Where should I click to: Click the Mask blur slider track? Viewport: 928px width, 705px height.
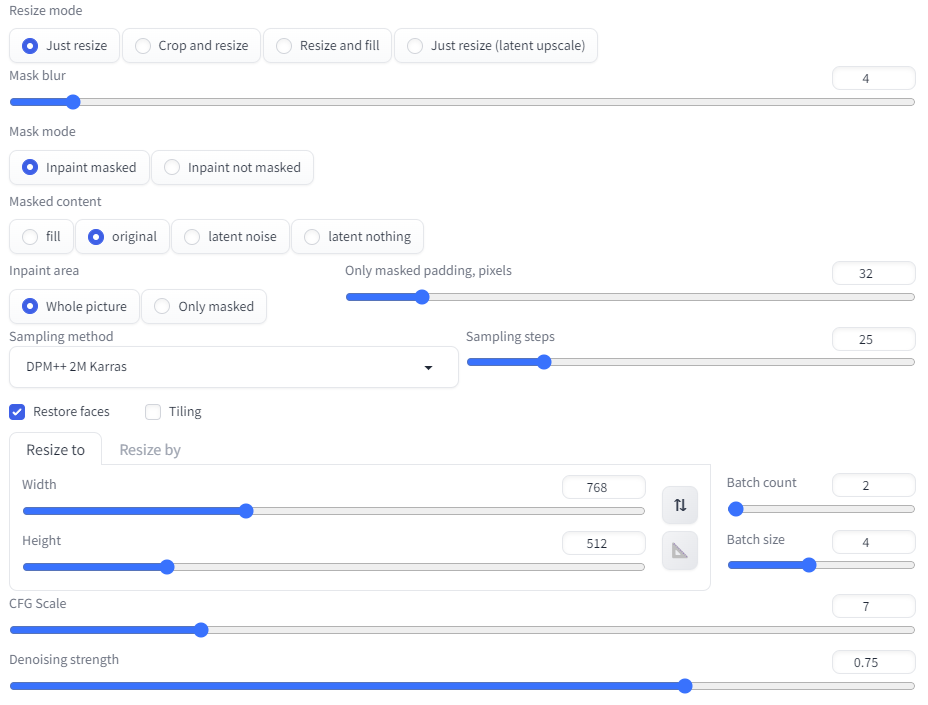pyautogui.click(x=462, y=102)
